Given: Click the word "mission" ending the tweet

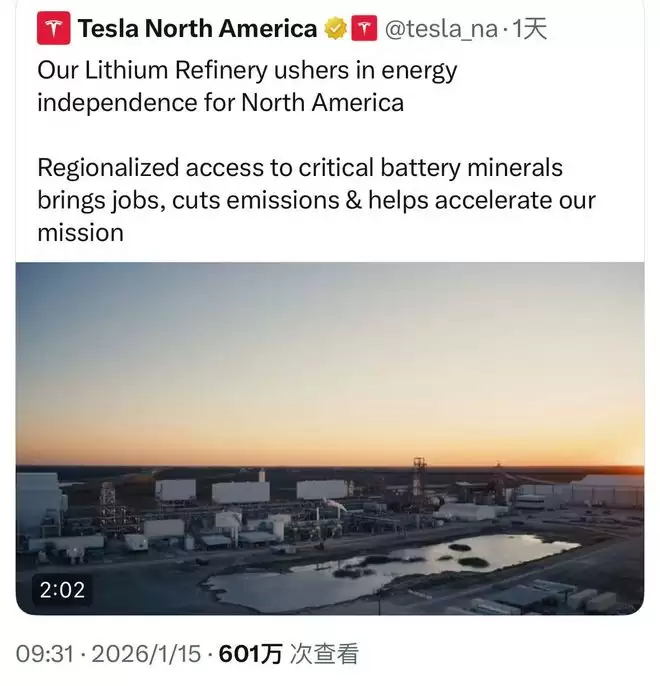Looking at the screenshot, I should click(x=80, y=232).
